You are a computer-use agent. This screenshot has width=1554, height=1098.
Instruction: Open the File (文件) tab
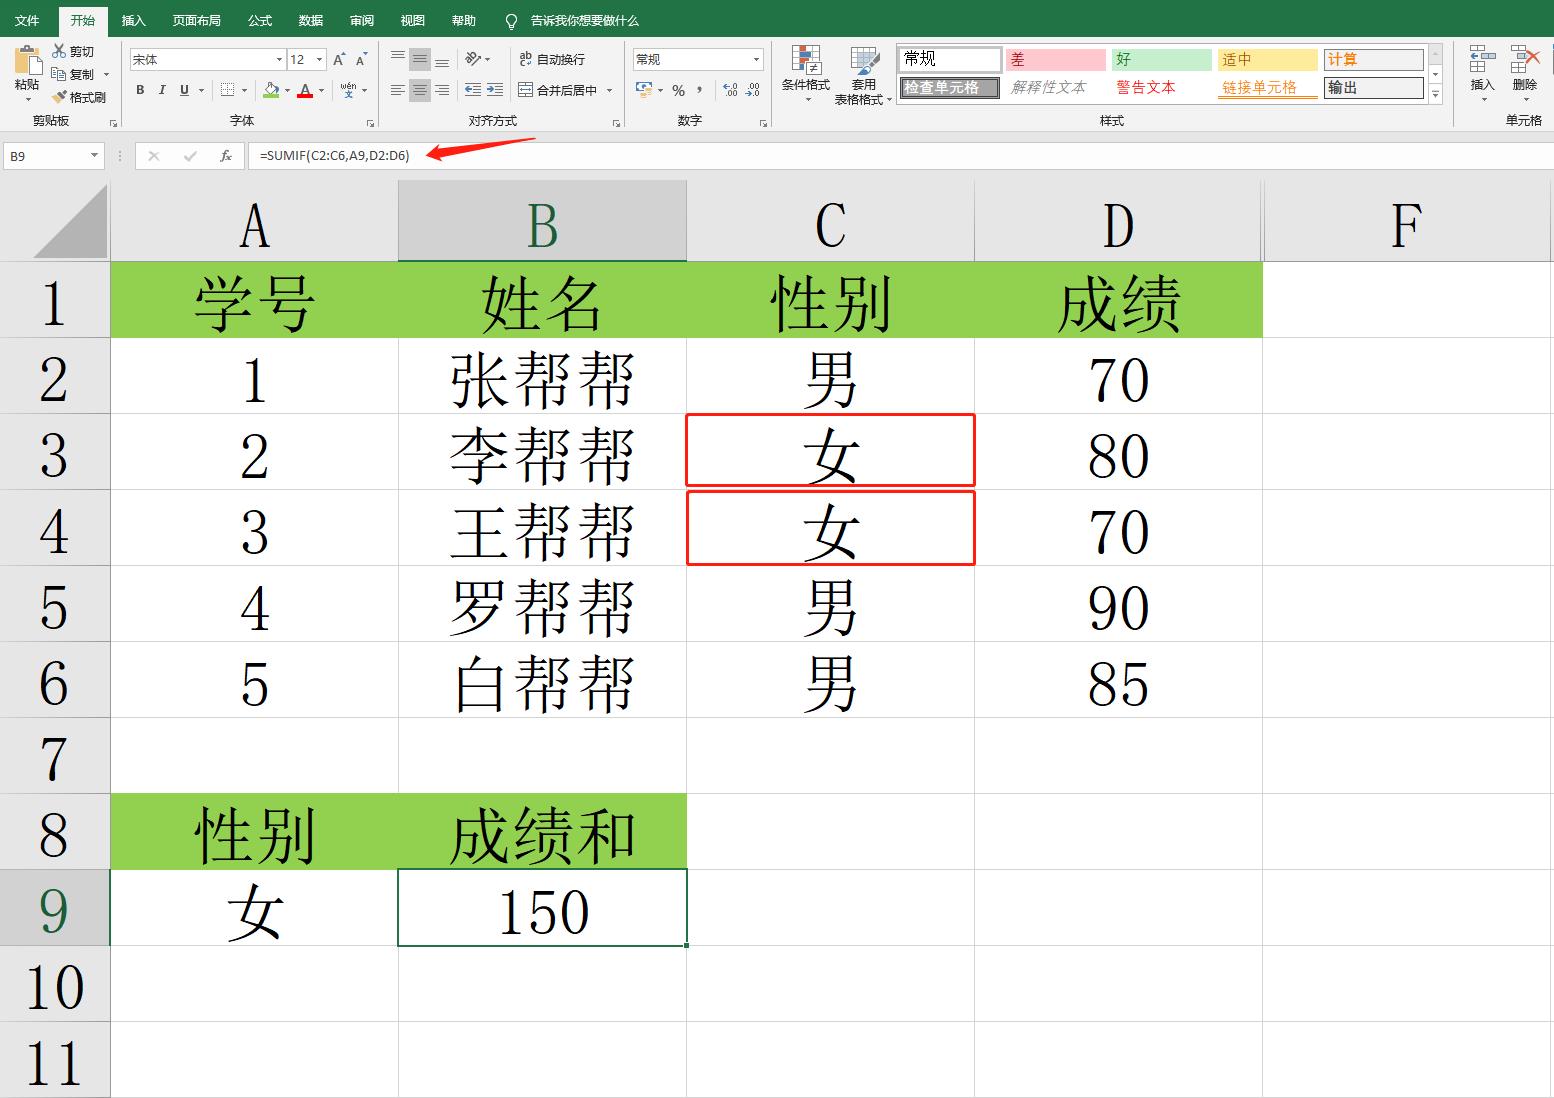coord(27,20)
